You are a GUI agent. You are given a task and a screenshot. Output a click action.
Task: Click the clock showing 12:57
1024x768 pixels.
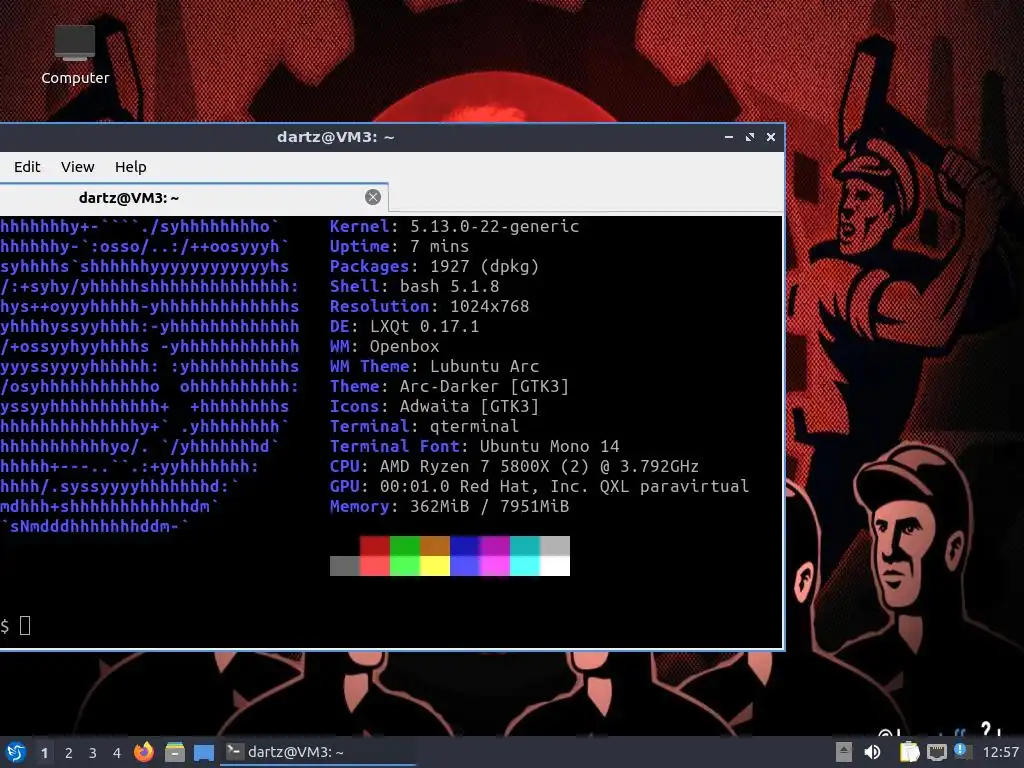(1000, 752)
